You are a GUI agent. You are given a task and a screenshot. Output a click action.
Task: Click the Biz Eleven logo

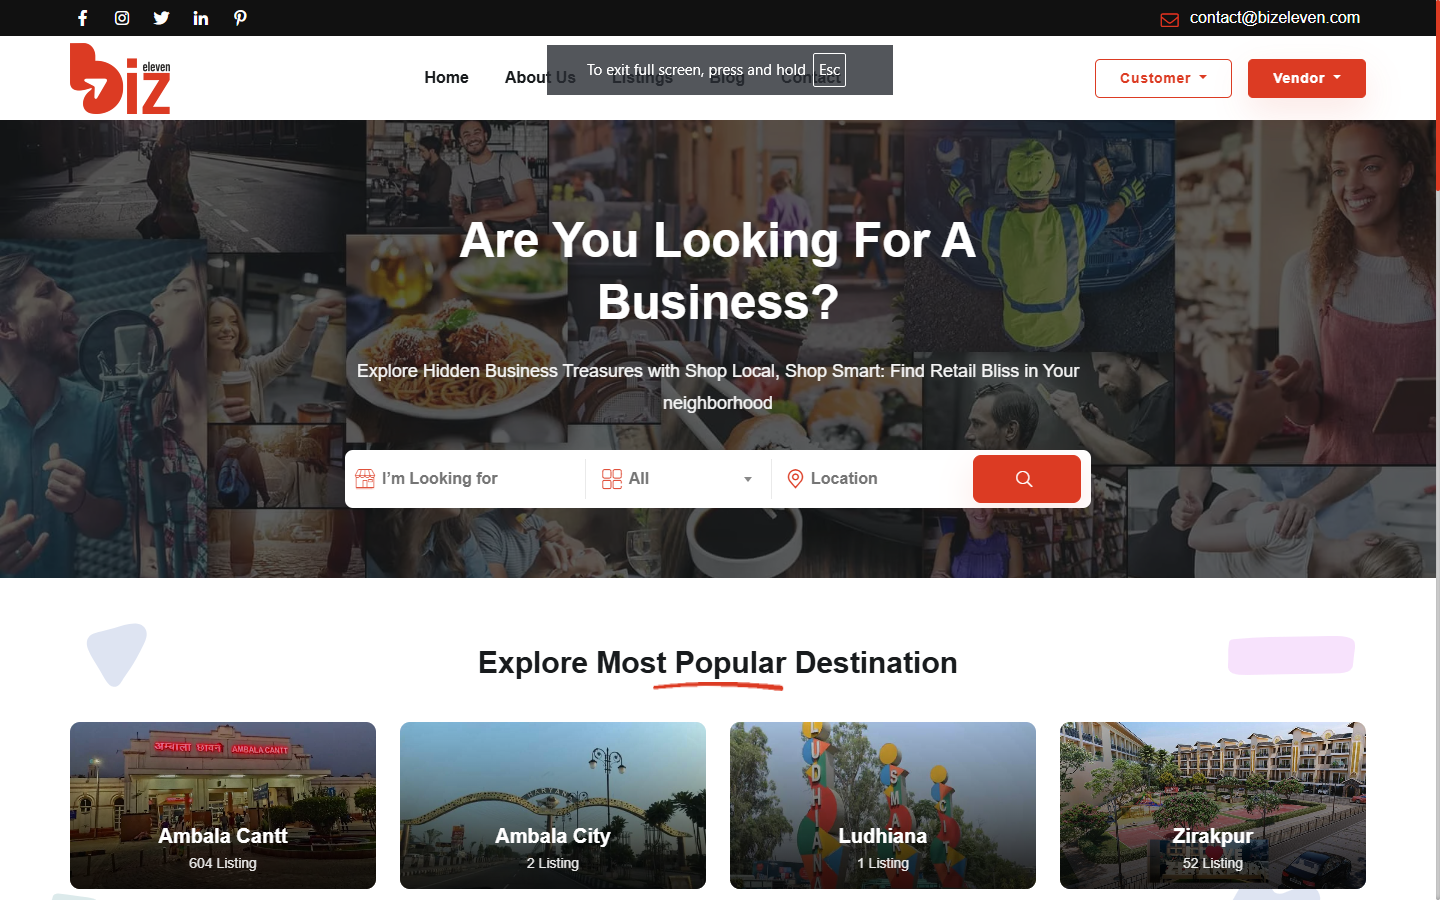pyautogui.click(x=120, y=79)
